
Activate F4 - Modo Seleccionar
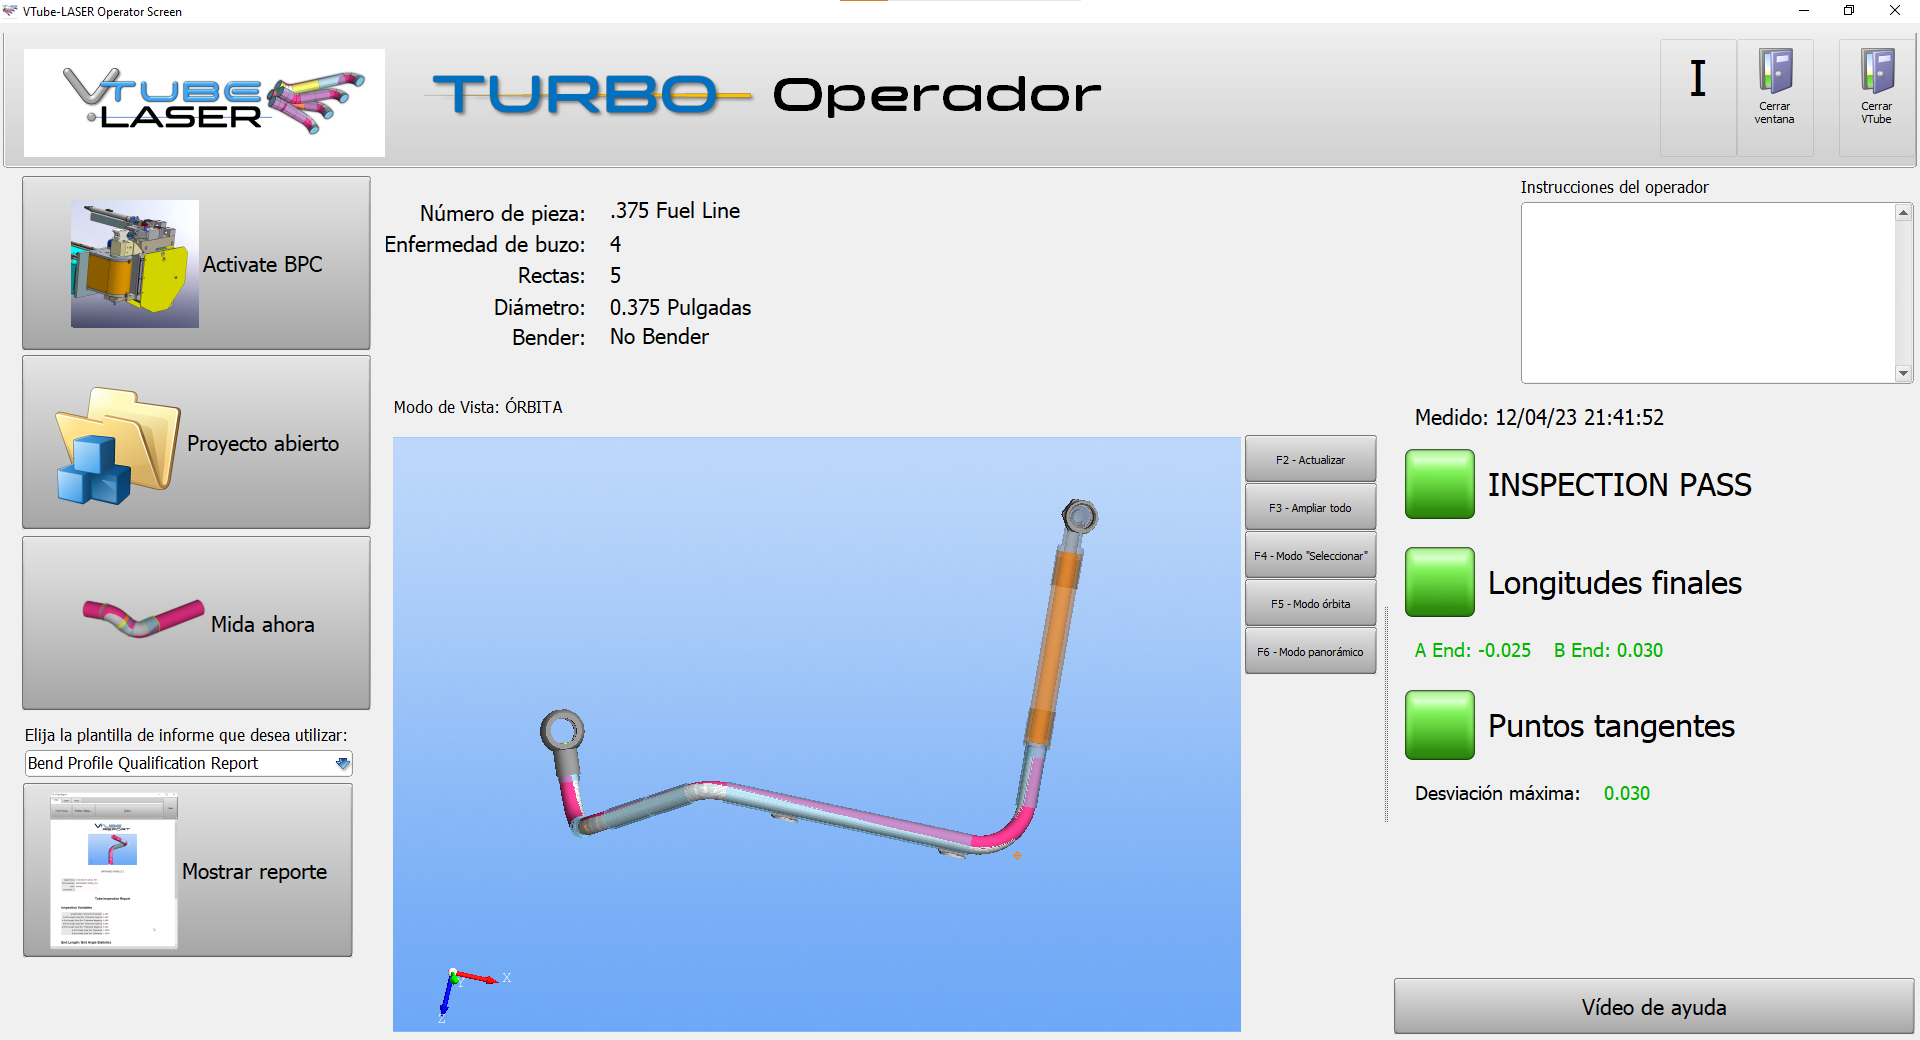coord(1310,556)
